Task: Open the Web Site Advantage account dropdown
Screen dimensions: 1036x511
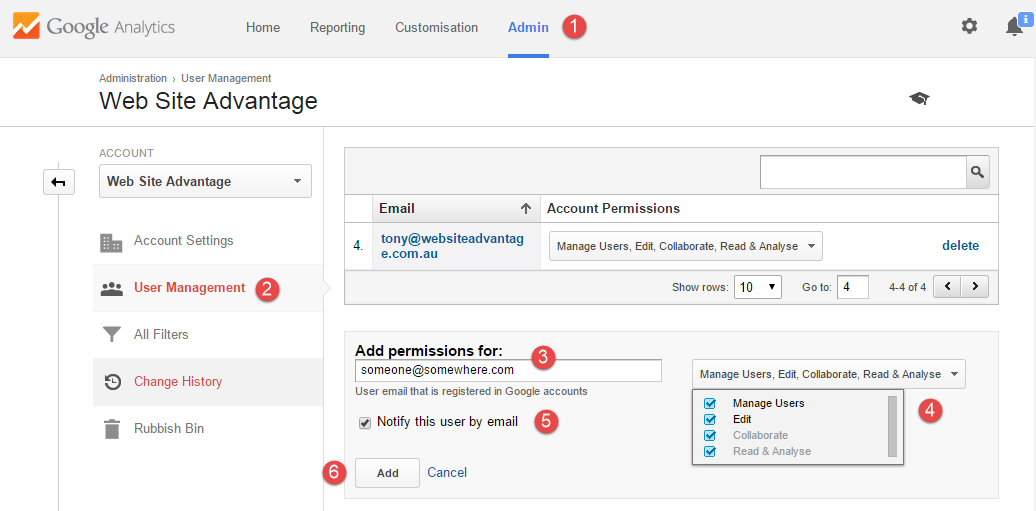Action: (x=205, y=181)
